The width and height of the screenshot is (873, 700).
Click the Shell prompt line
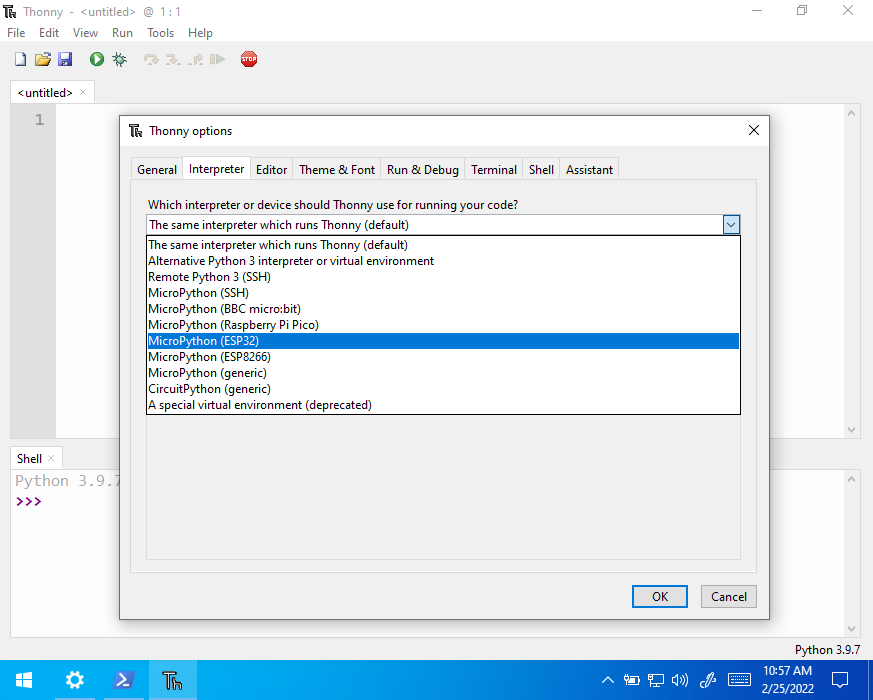tap(28, 501)
